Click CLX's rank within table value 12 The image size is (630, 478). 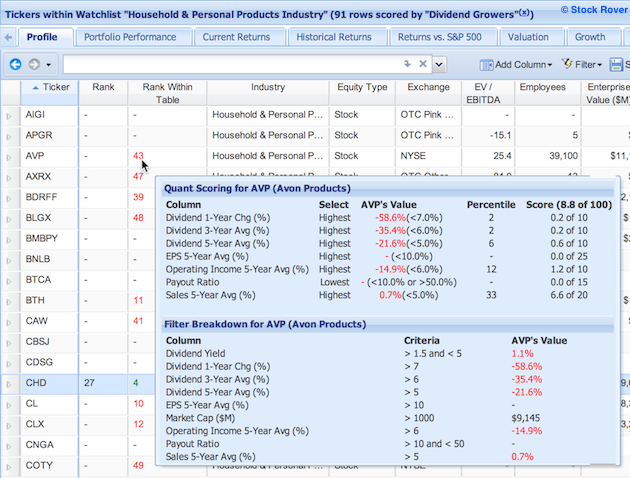[138, 424]
